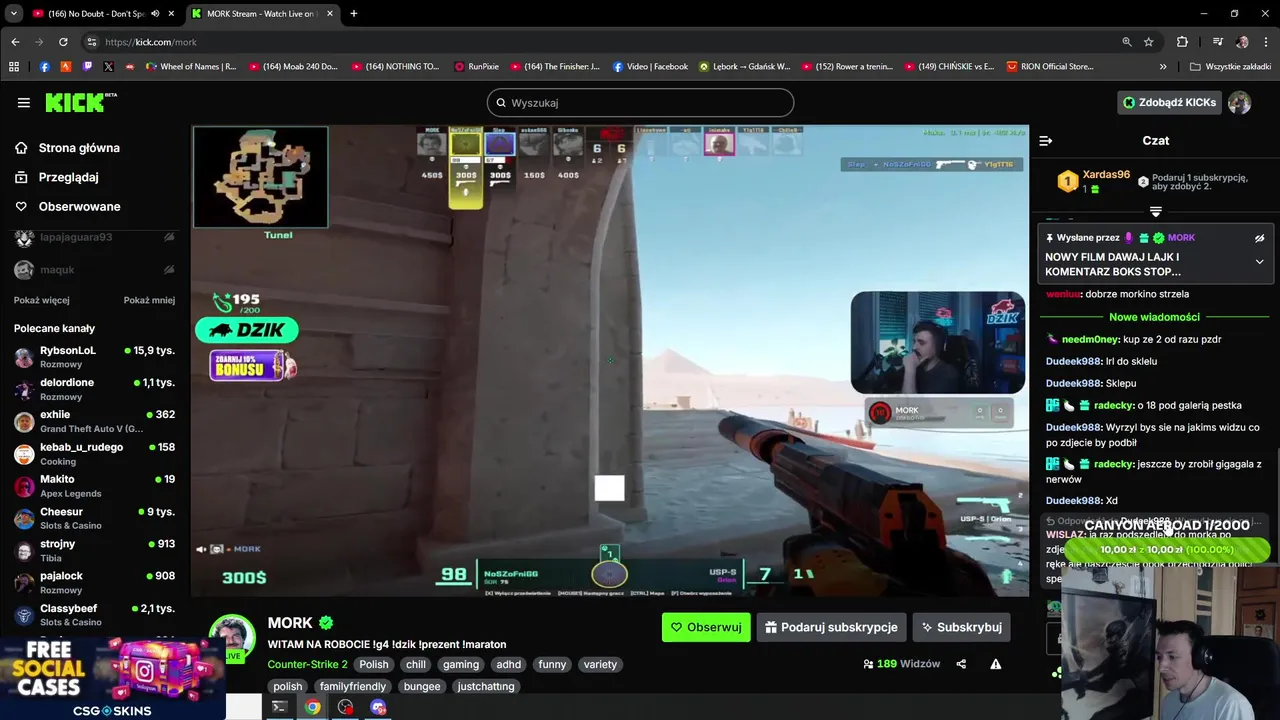Click the KICK logo
This screenshot has width=1280, height=720.
(x=80, y=102)
